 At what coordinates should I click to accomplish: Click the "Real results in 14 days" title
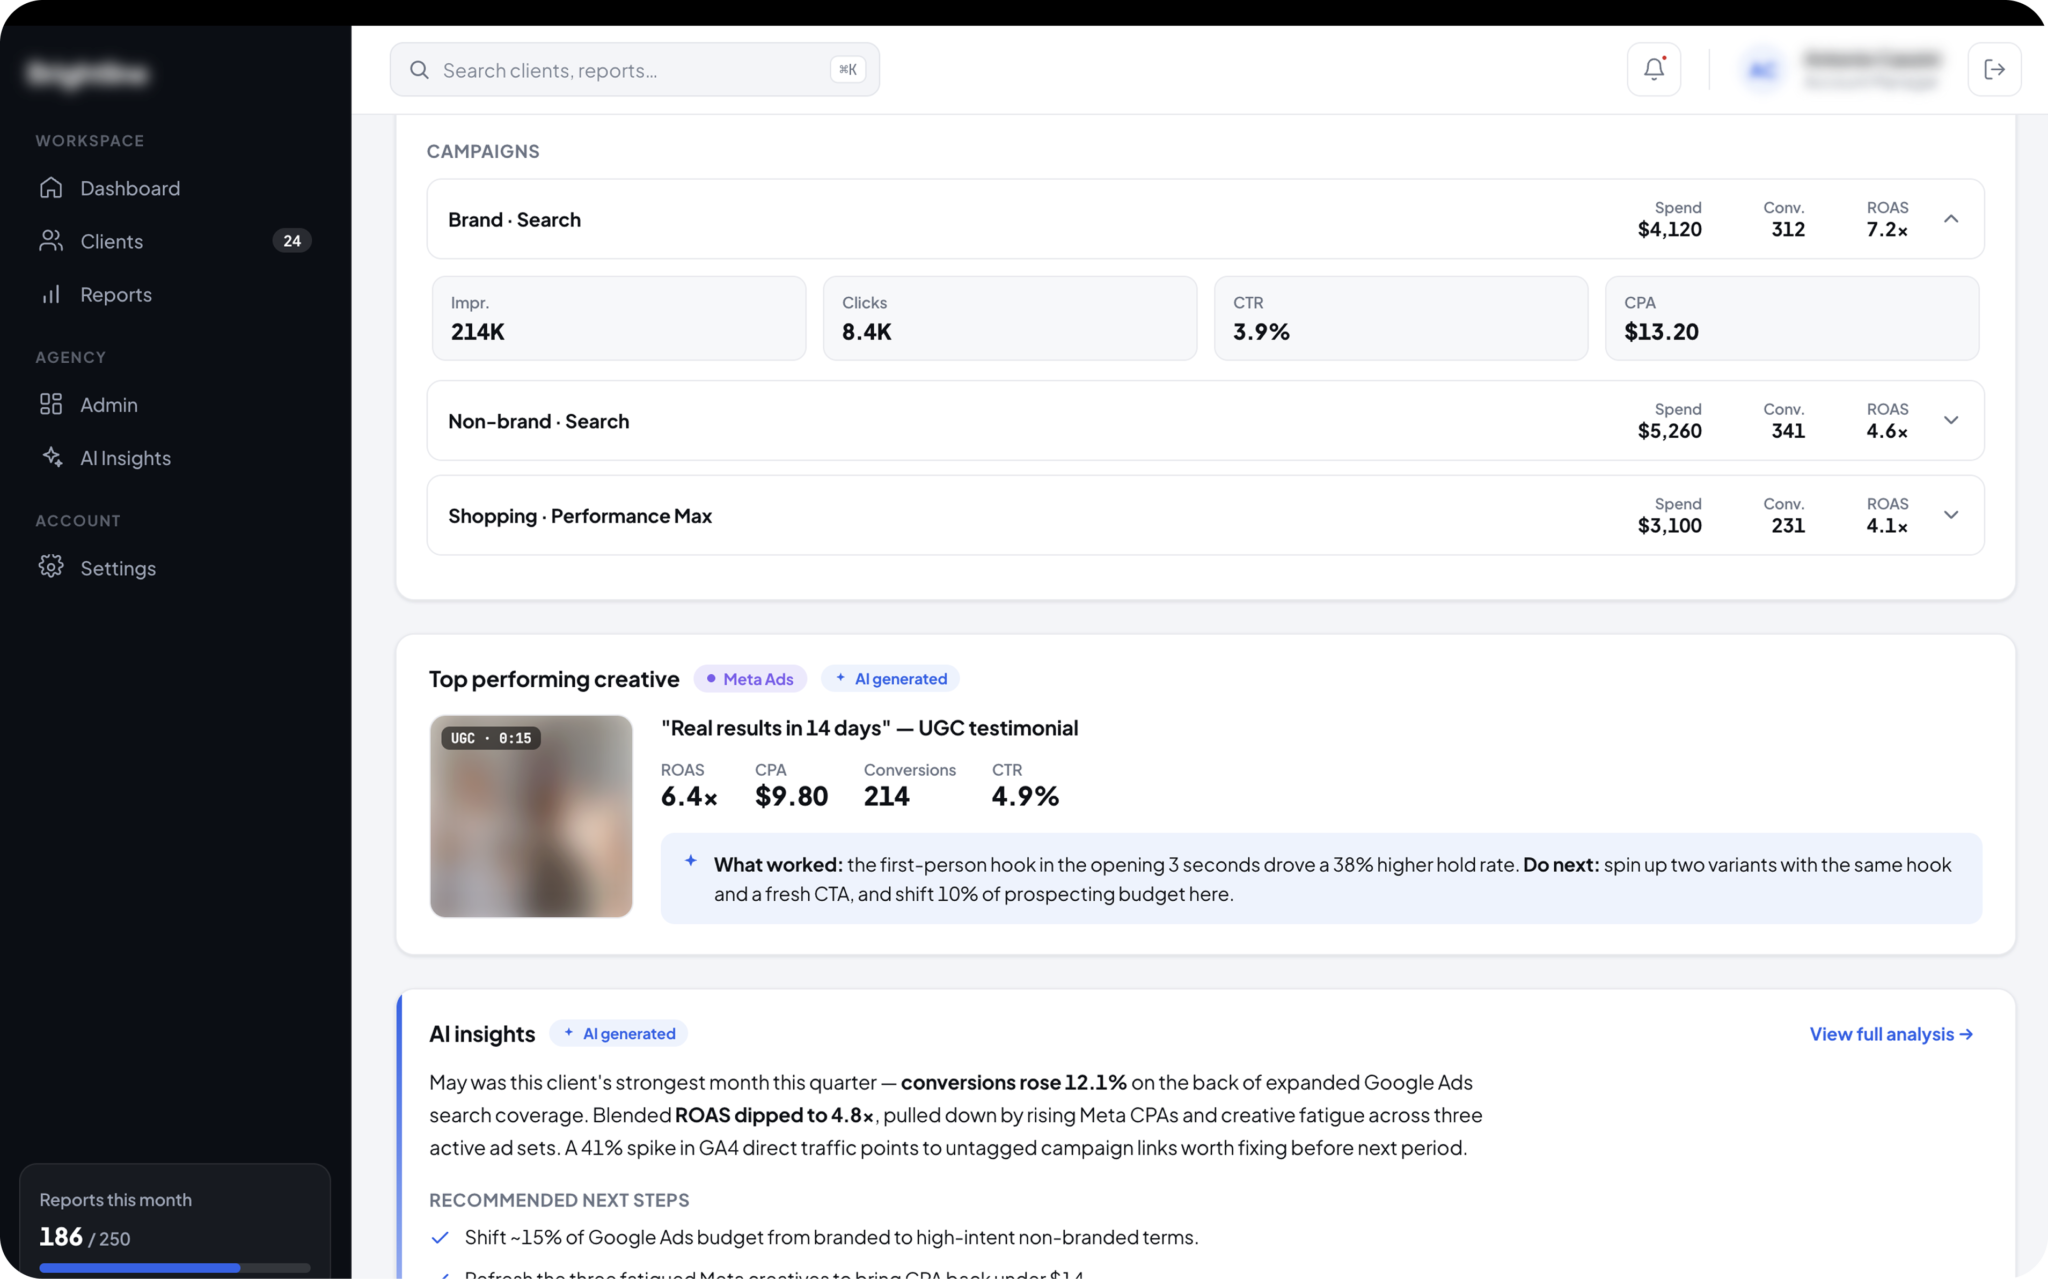tap(869, 728)
